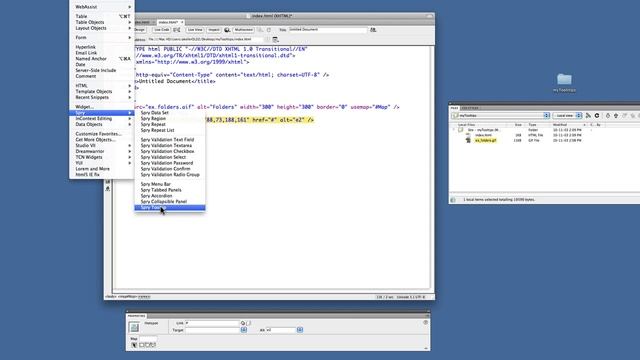Choose Spry Validation Password
The height and width of the screenshot is (360, 640).
170,163
